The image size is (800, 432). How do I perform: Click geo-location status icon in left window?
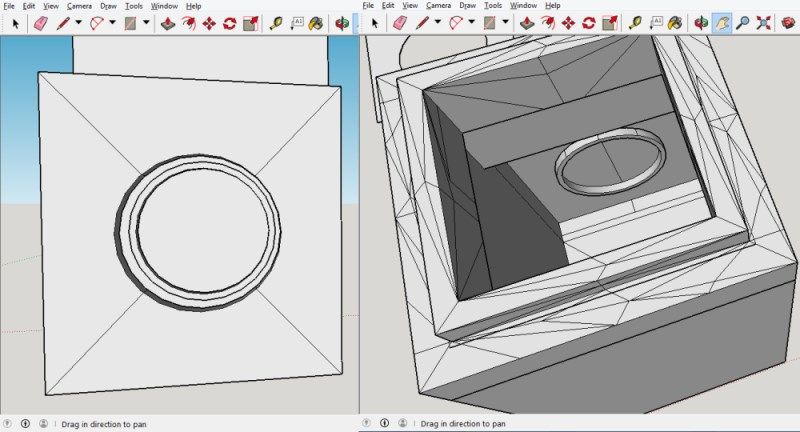[7, 423]
